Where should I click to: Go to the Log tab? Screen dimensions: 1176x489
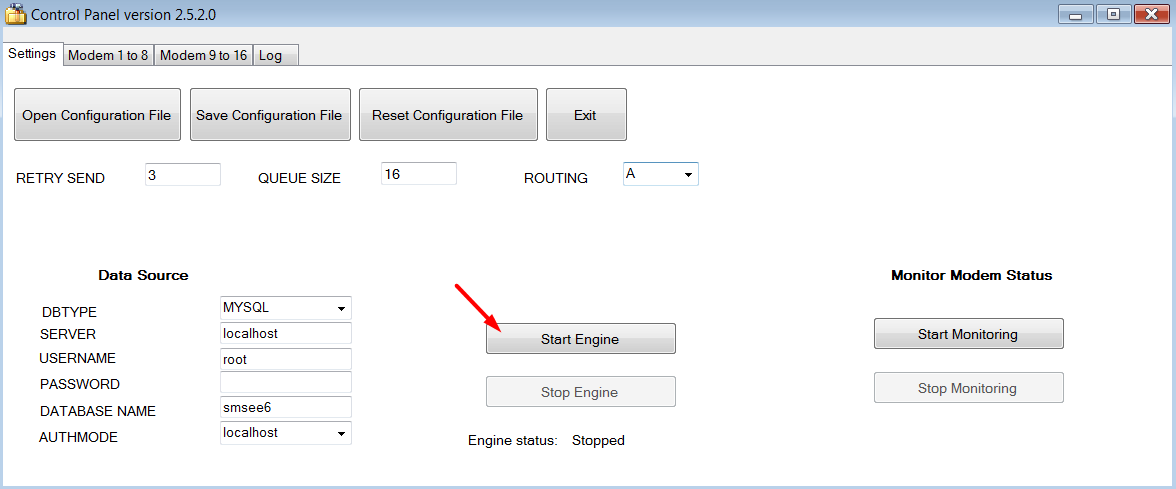click(x=271, y=56)
